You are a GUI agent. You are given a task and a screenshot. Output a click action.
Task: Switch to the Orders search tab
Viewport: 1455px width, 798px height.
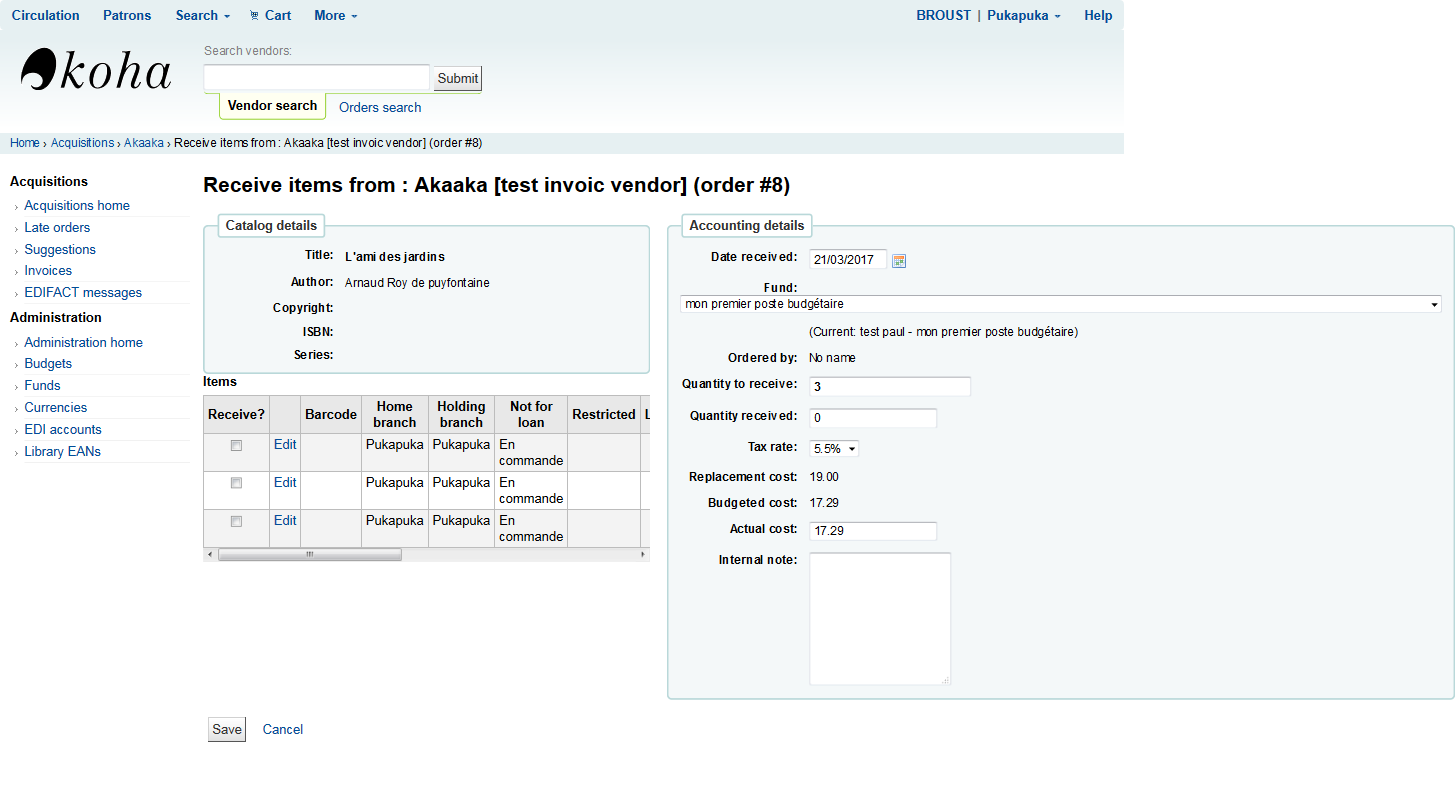point(380,107)
